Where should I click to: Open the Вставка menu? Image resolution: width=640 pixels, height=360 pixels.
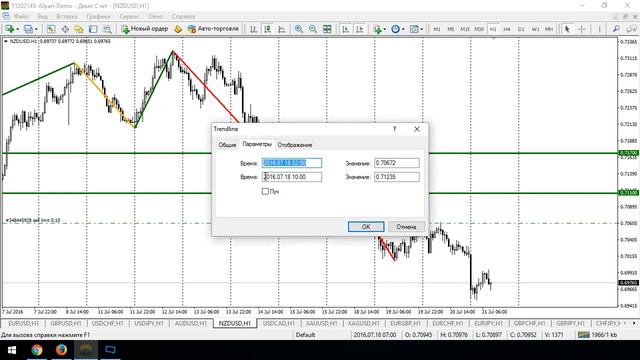(x=67, y=16)
